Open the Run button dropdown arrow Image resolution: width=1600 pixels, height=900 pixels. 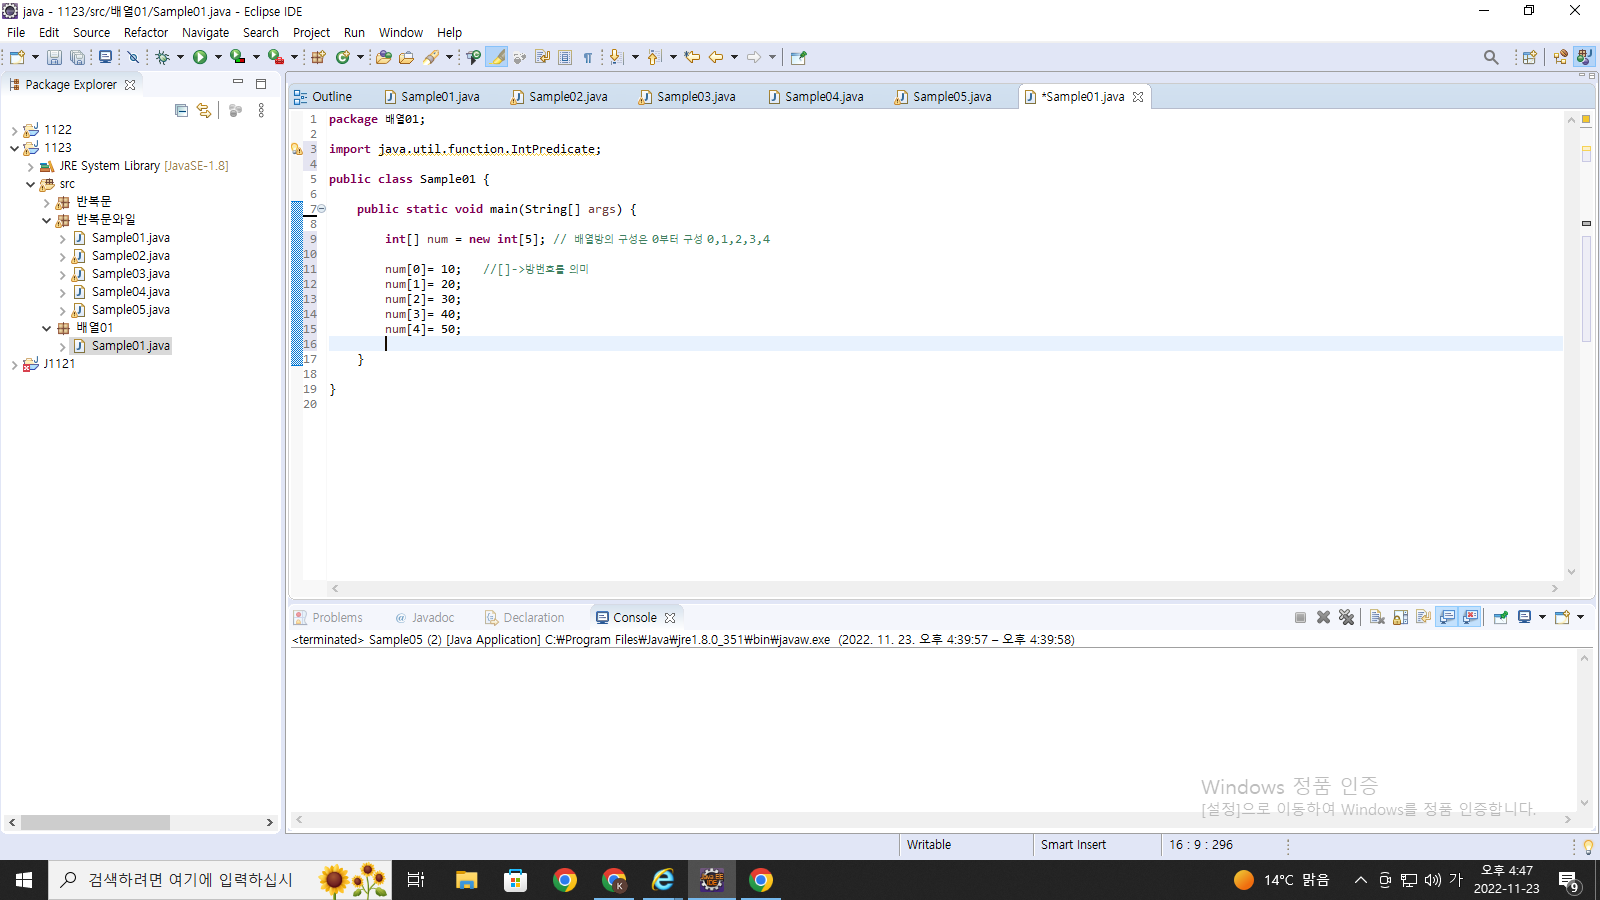(217, 57)
